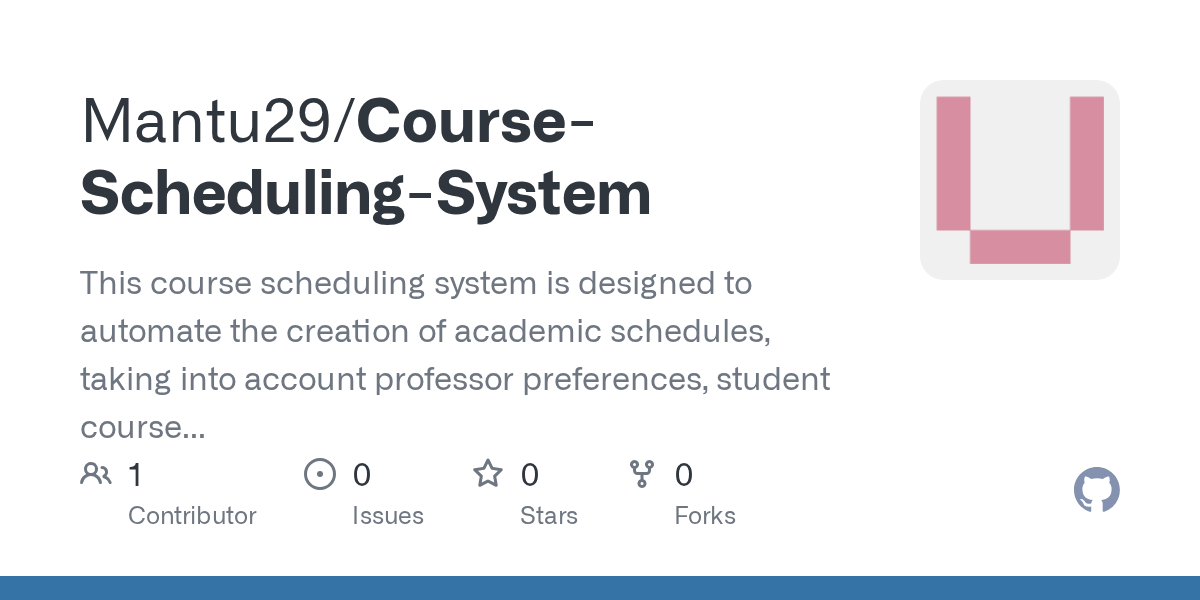Click the GitHub Octocat logo
1200x600 pixels.
pos(1097,491)
